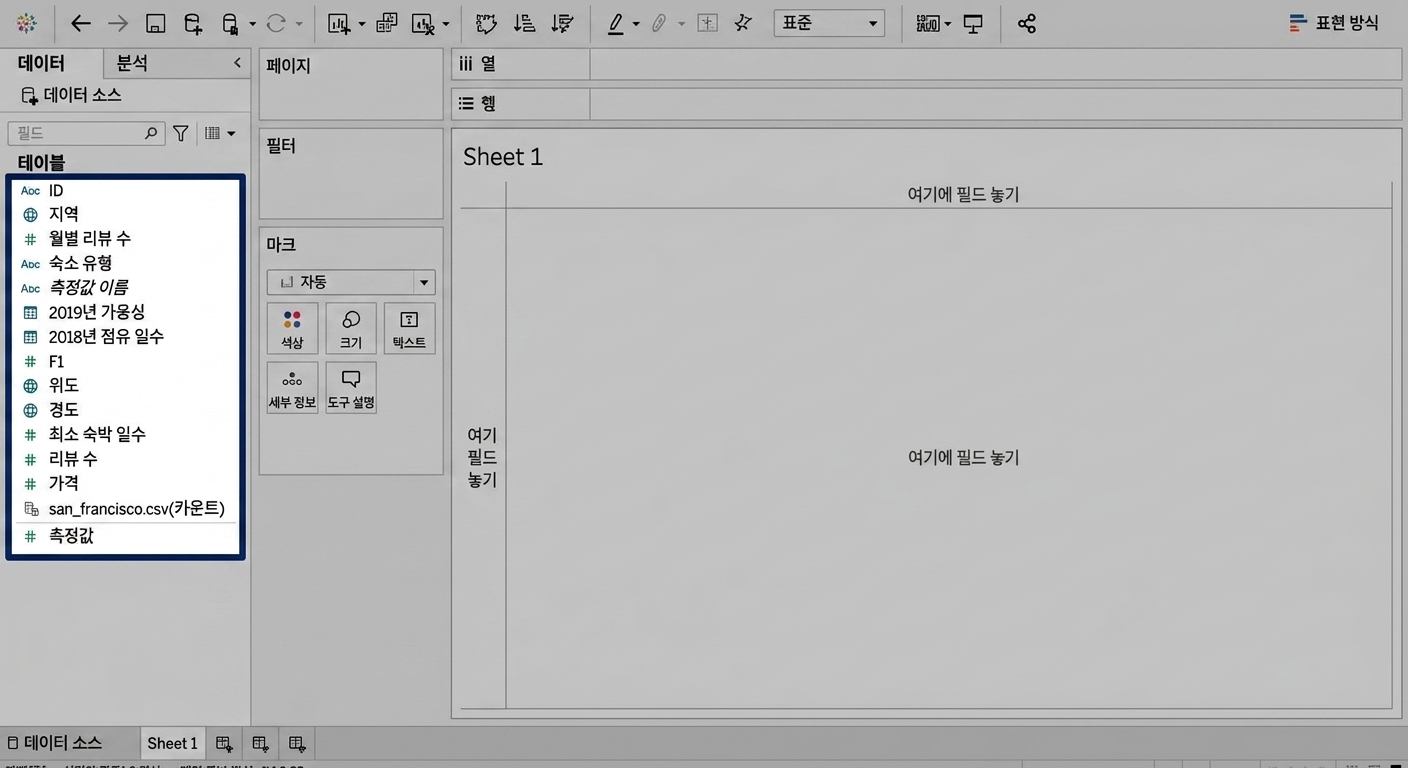Select the Sheet 1 tab
This screenshot has height=768, width=1408.
173,743
